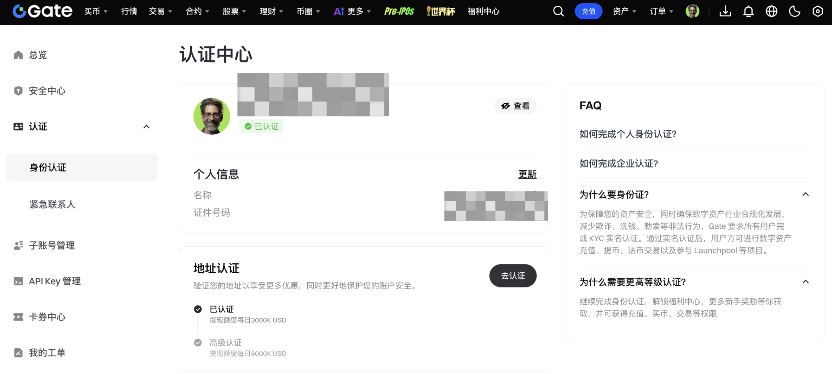
Task: Open the 理财 dropdown menu
Action: point(271,11)
